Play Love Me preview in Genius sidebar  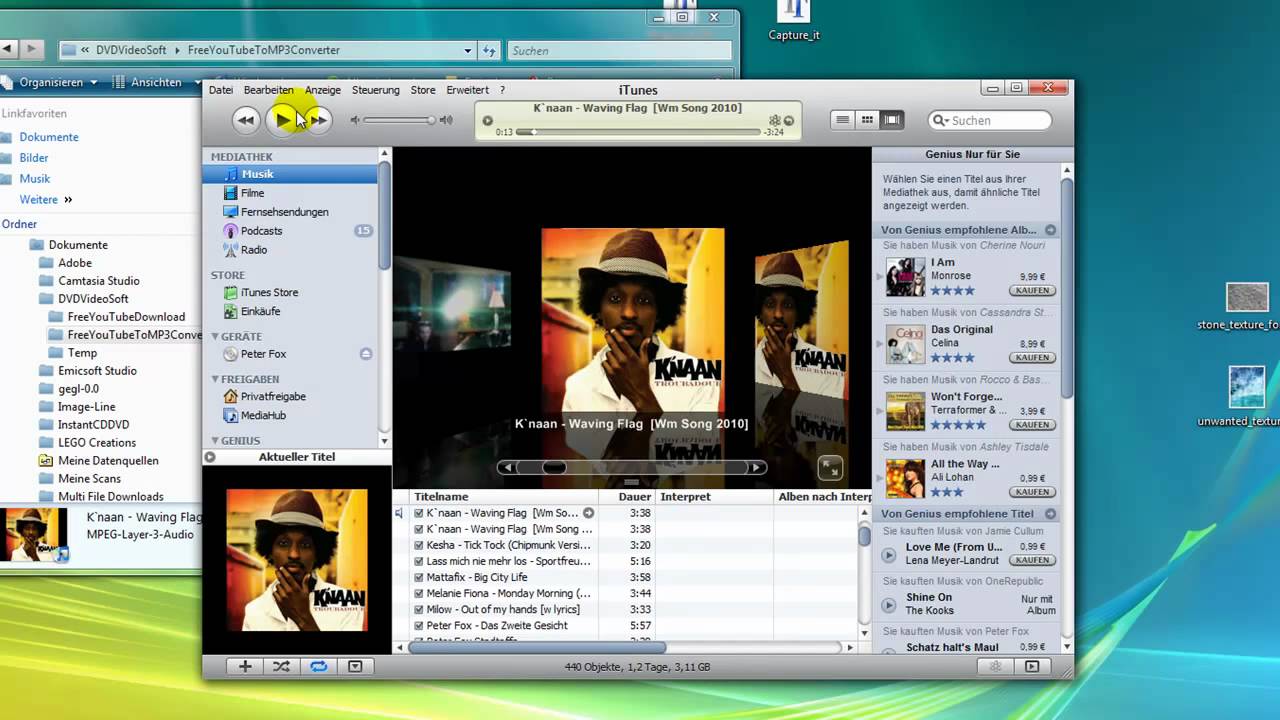pos(888,555)
